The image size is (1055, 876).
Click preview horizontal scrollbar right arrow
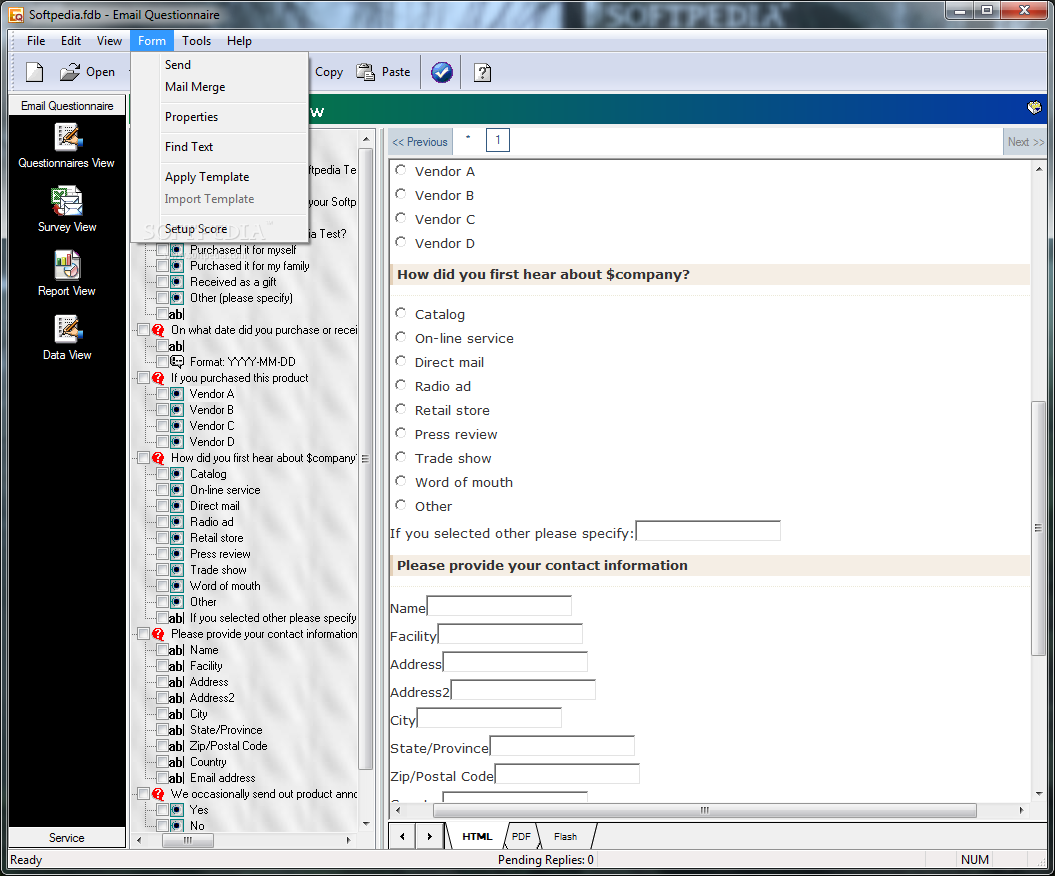click(1022, 811)
